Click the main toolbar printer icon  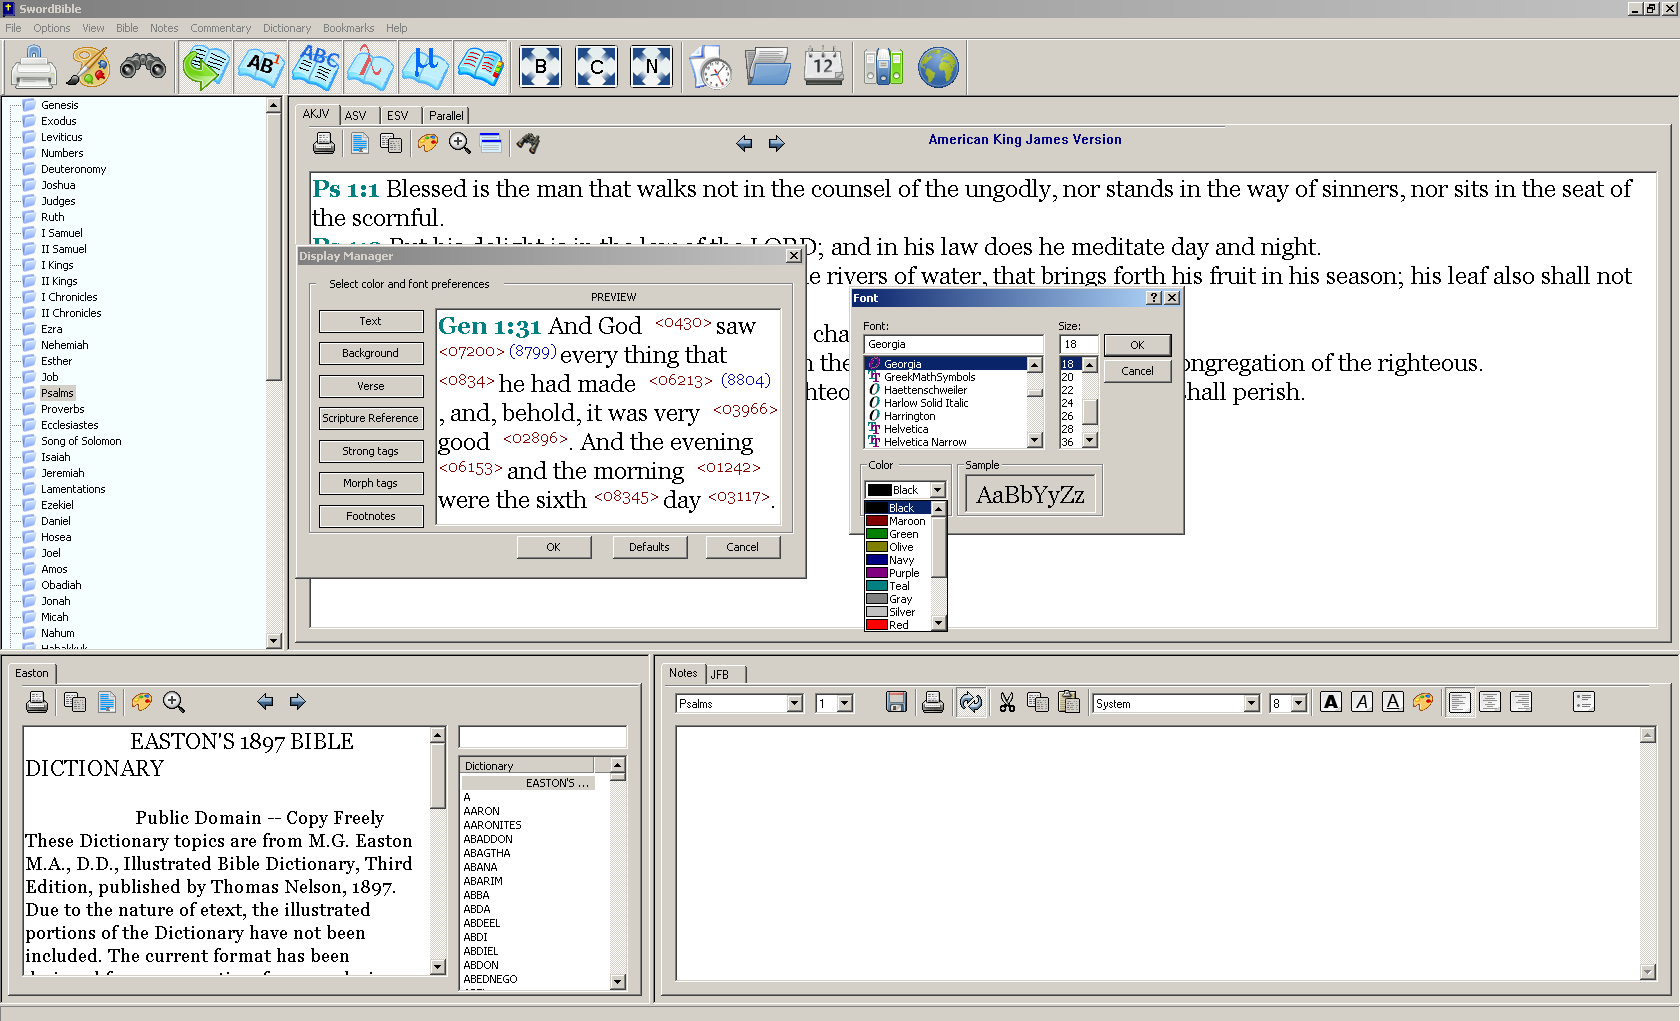pyautogui.click(x=33, y=67)
